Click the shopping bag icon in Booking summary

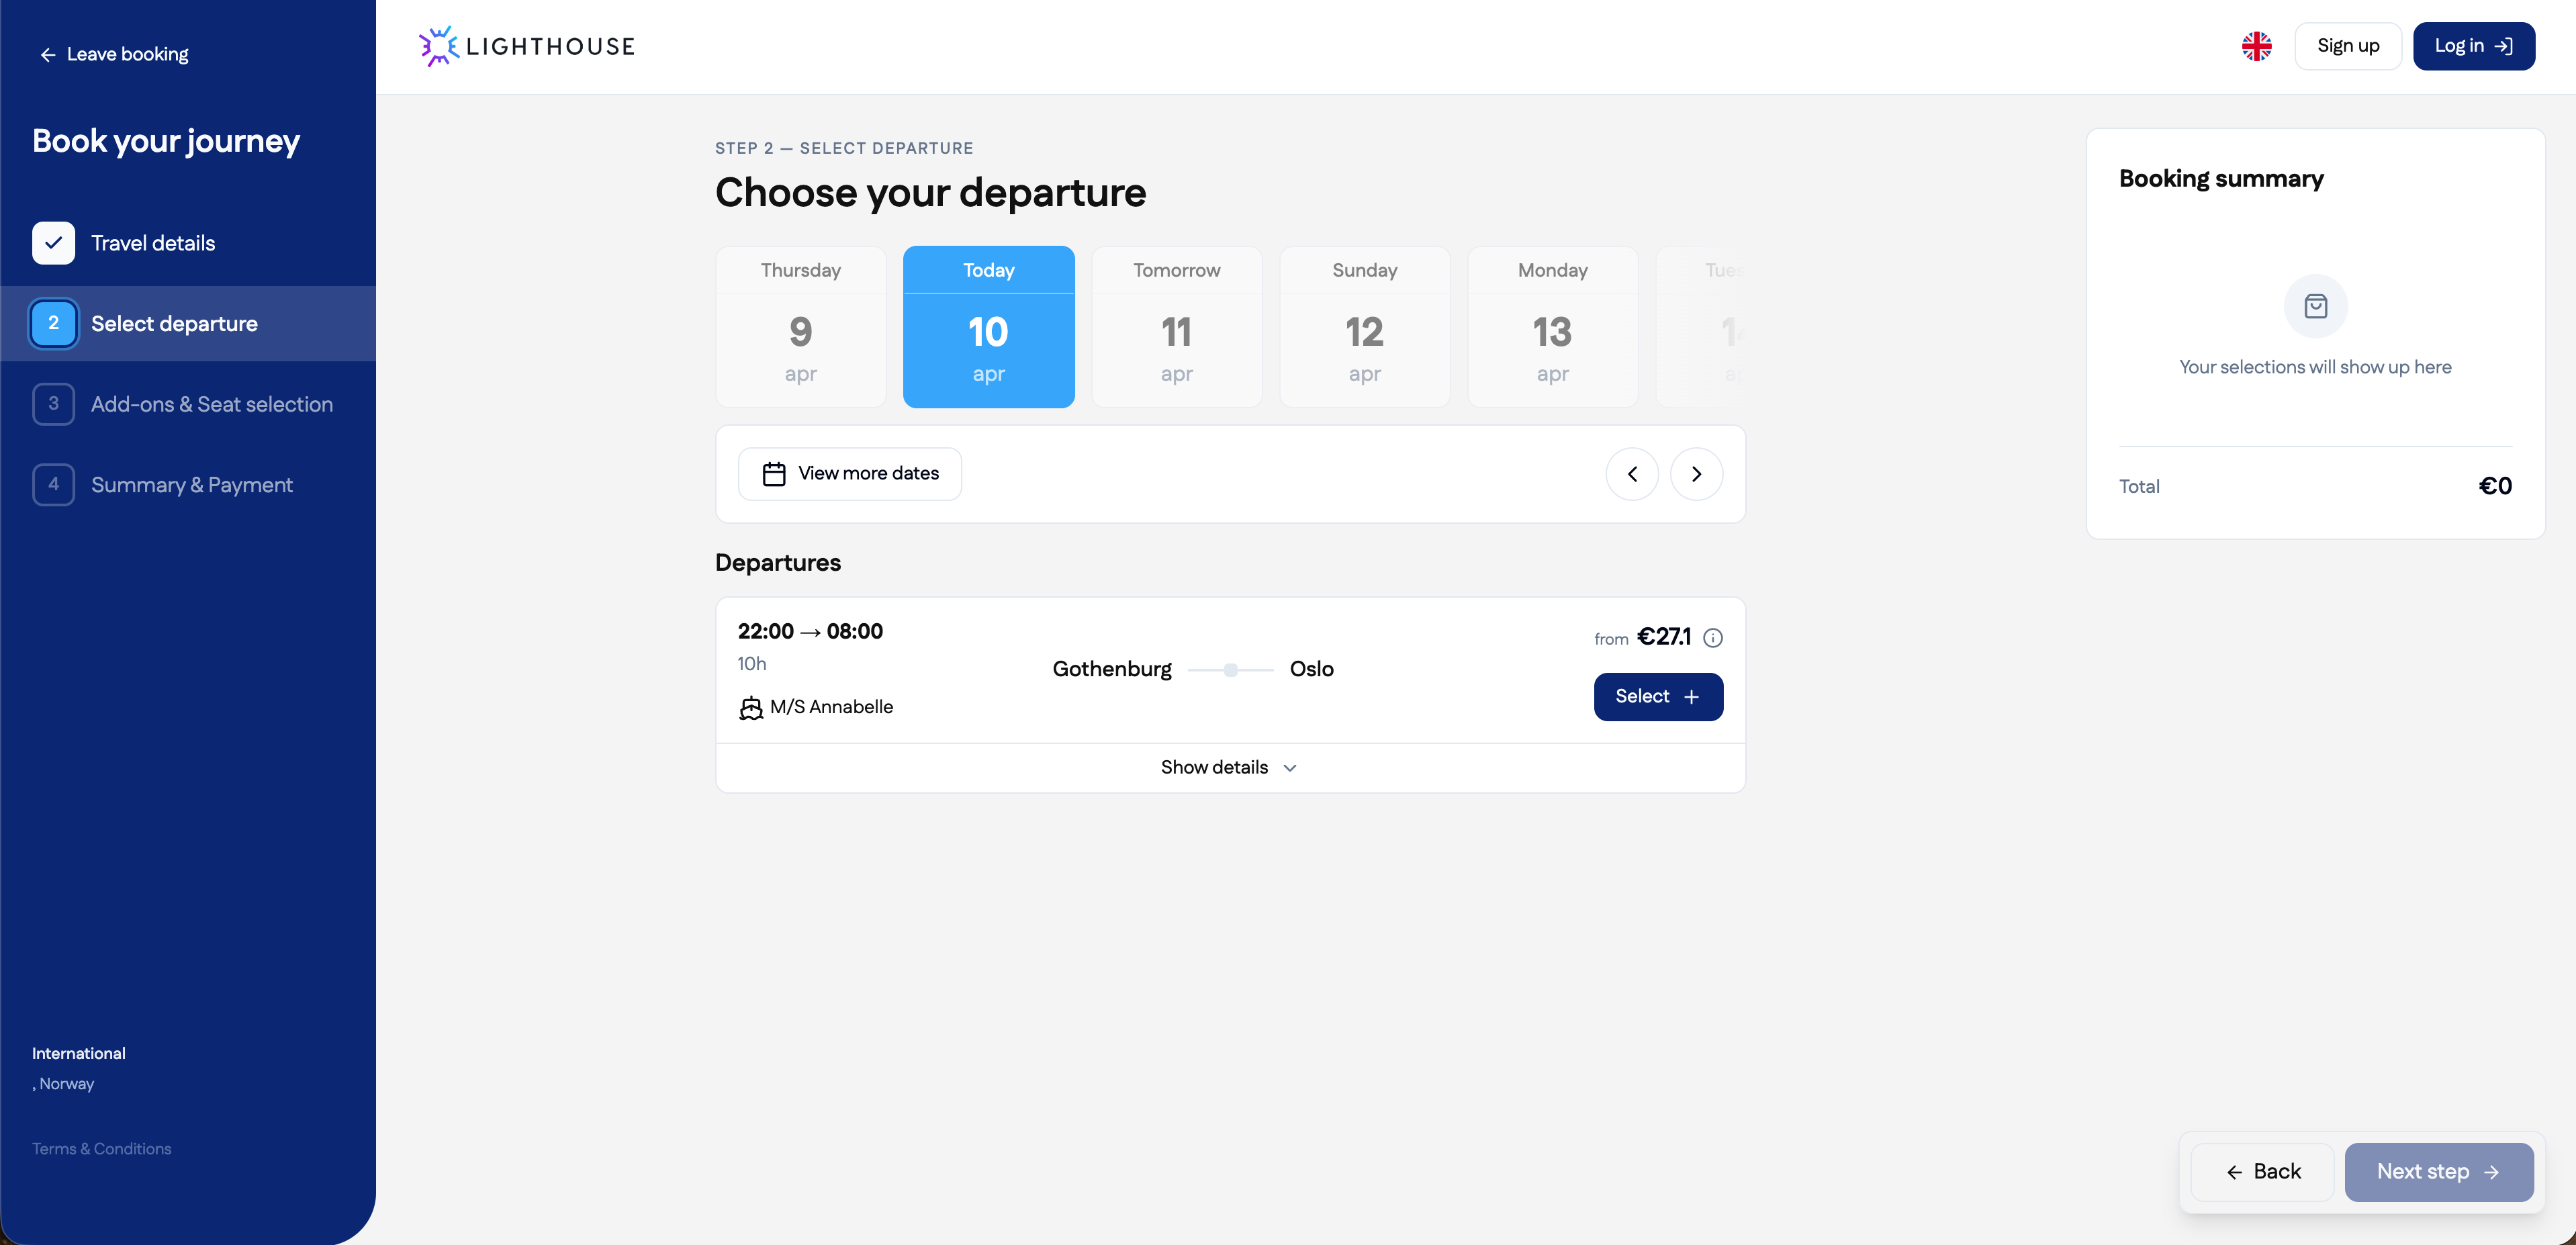[2315, 306]
